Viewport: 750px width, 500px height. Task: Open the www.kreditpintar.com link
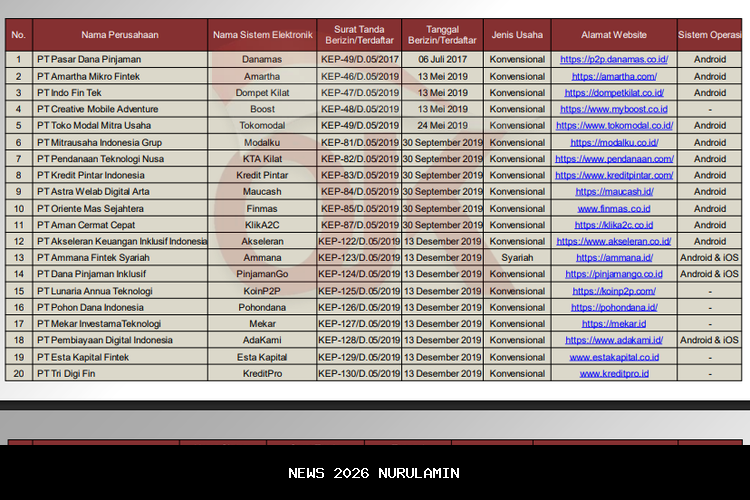[614, 175]
